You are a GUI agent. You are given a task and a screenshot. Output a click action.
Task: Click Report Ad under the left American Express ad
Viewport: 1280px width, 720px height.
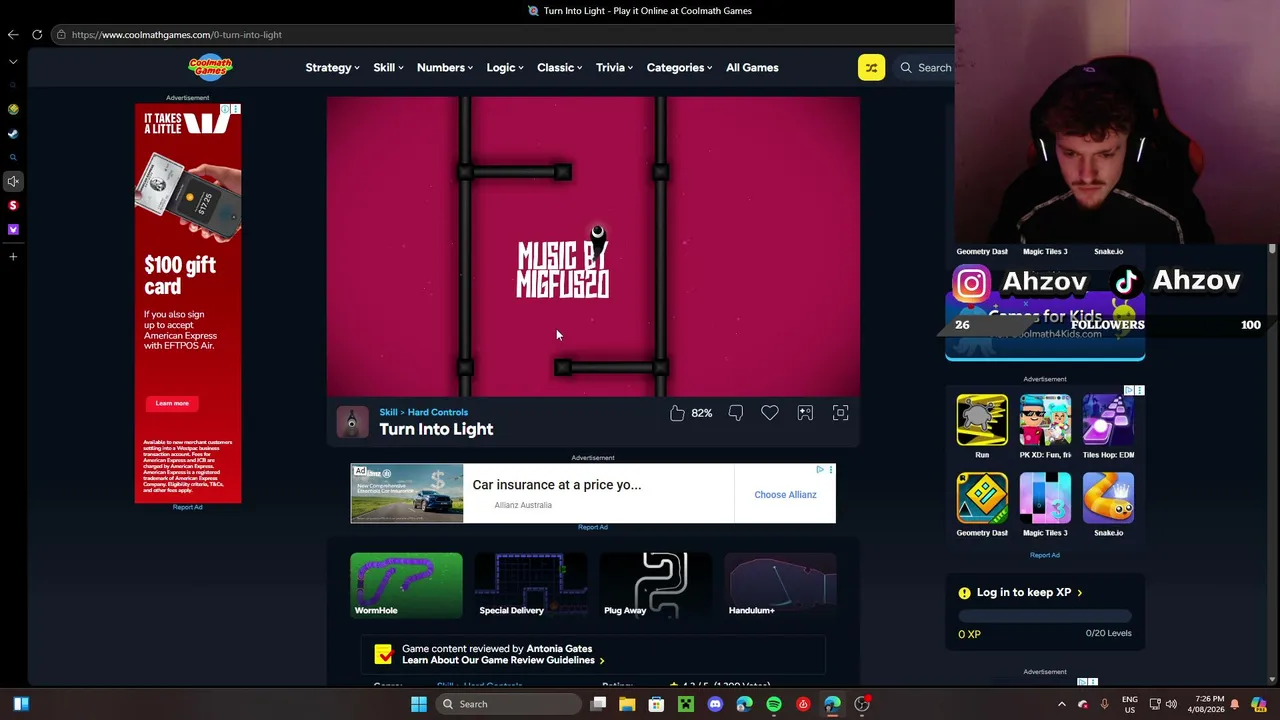tap(187, 508)
